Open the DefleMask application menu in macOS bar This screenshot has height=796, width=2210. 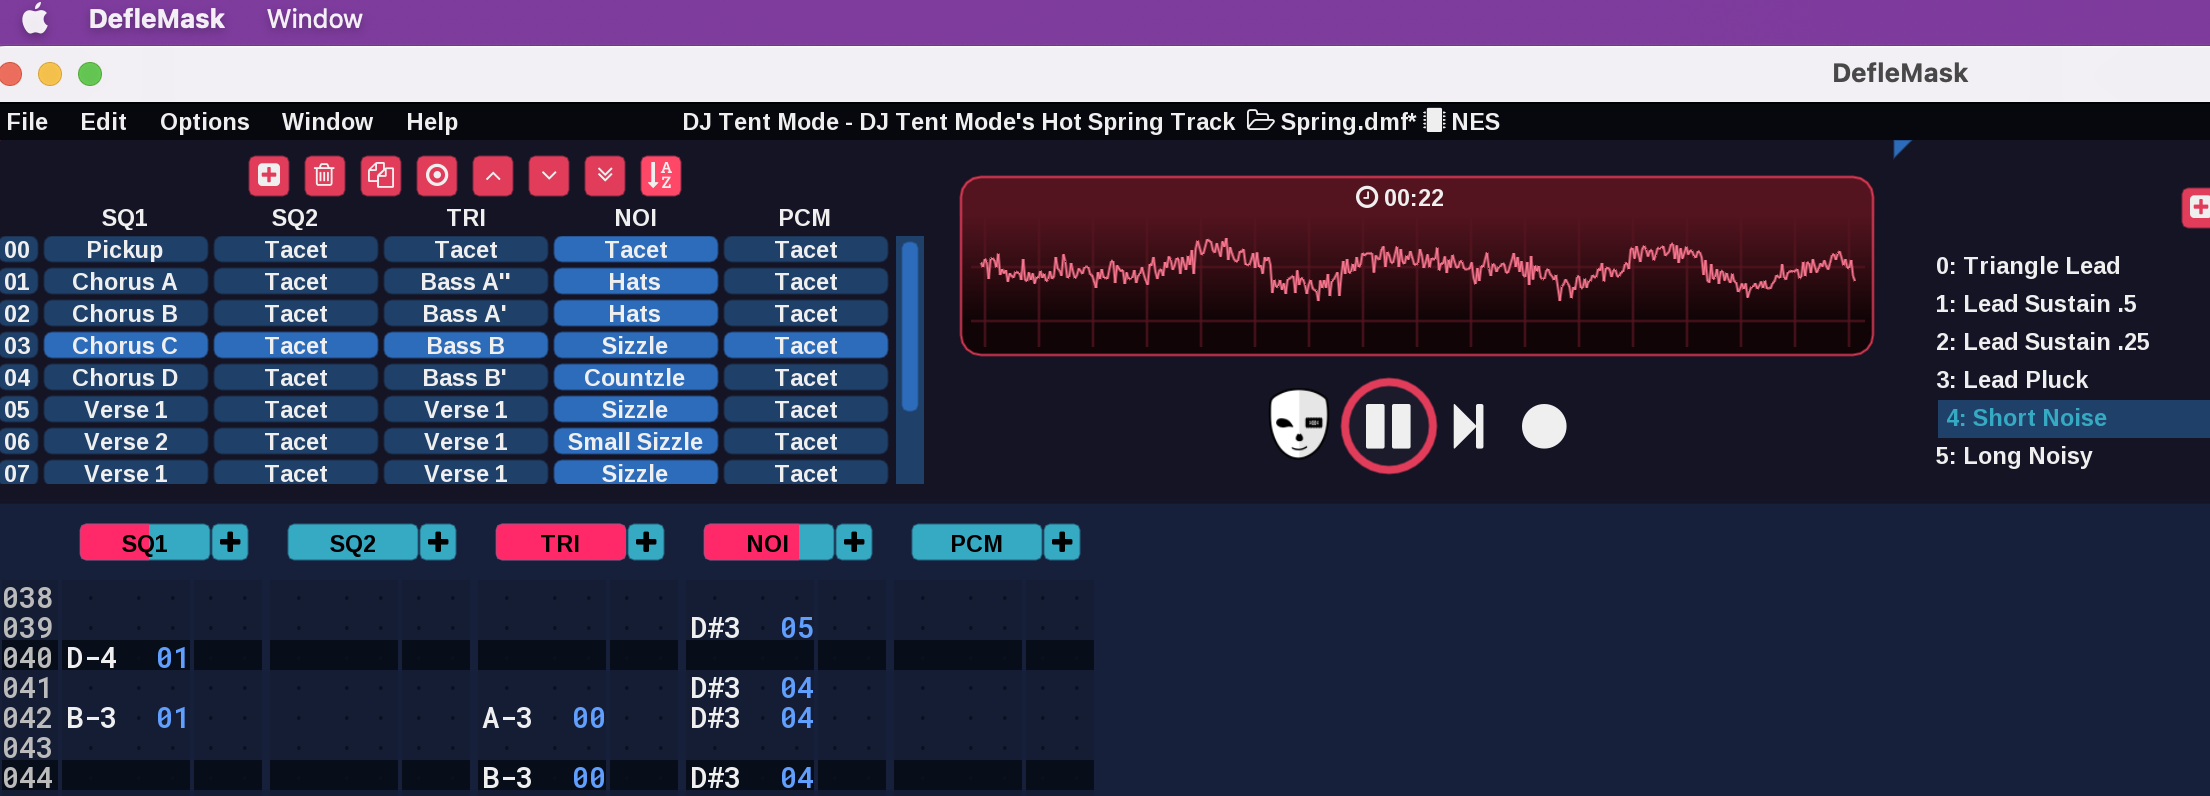tap(157, 19)
